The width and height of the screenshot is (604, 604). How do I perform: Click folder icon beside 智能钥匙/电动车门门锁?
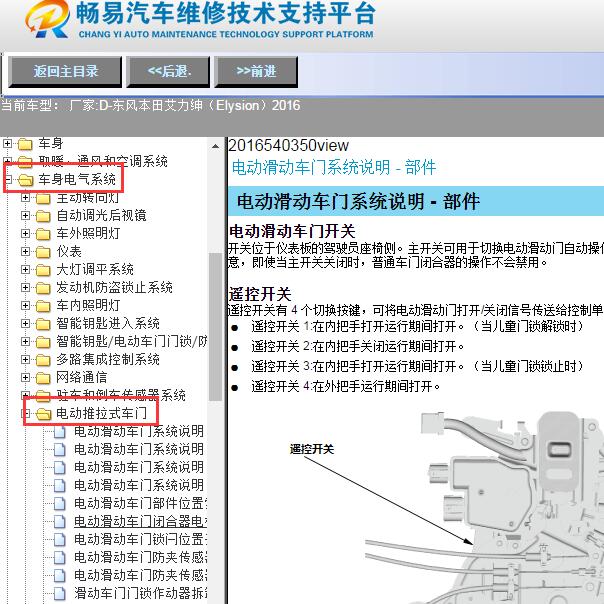[x=43, y=342]
